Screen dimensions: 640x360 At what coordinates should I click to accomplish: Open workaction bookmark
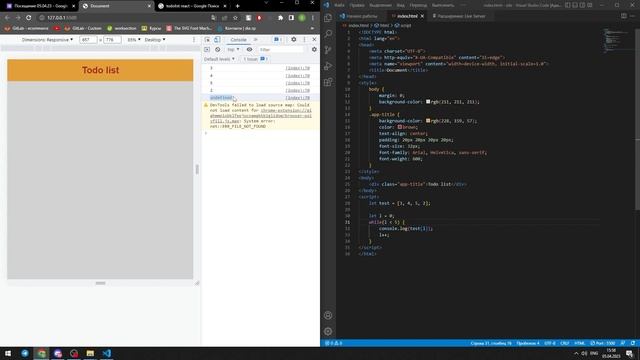pyautogui.click(x=122, y=28)
